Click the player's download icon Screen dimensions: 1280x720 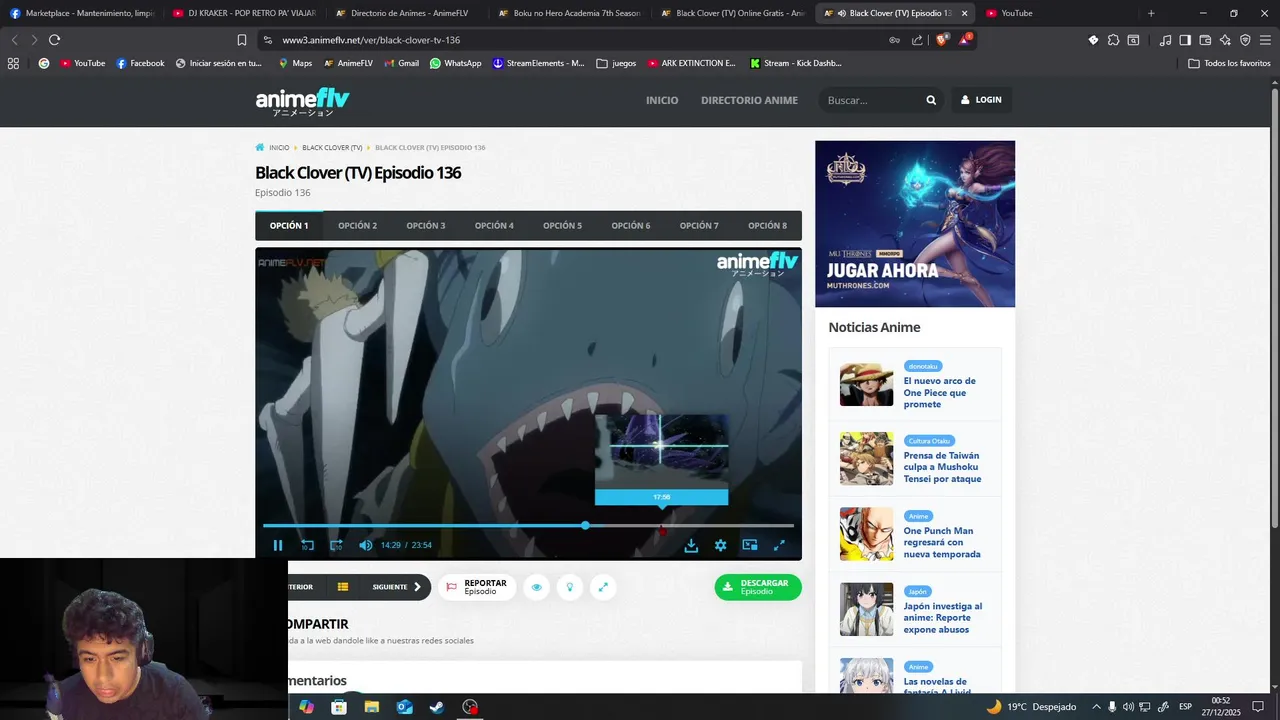tap(691, 545)
